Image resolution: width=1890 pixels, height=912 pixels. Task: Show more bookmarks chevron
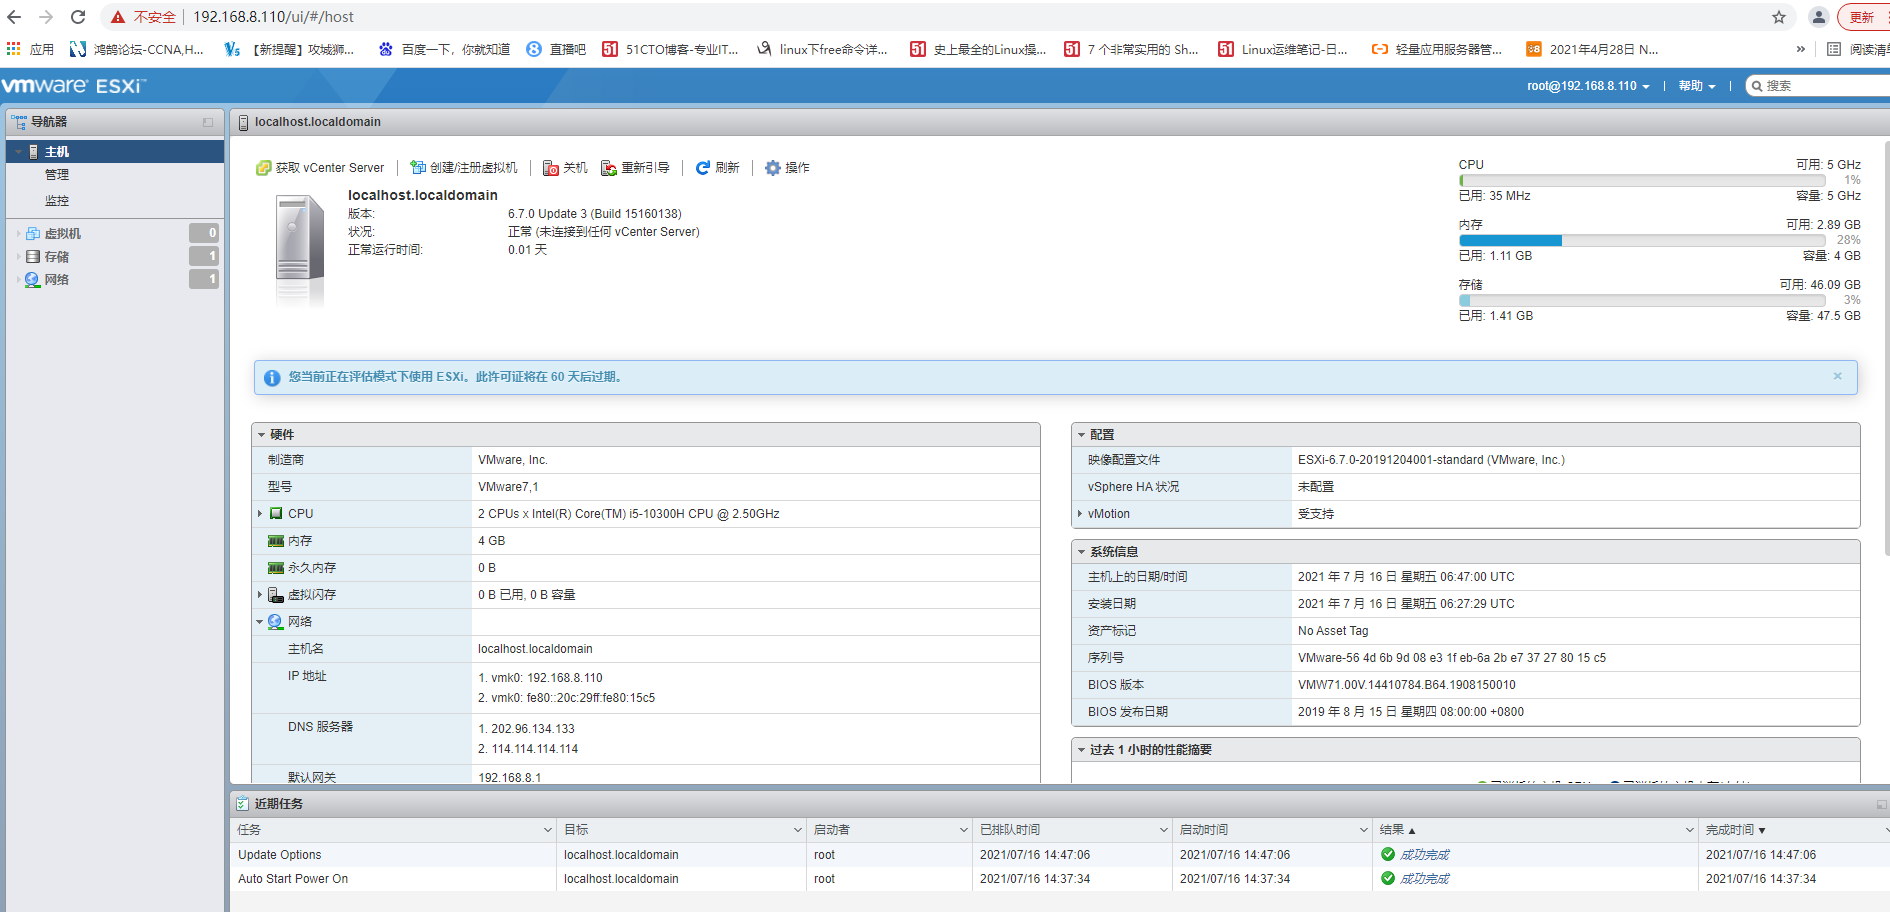coord(1801,49)
